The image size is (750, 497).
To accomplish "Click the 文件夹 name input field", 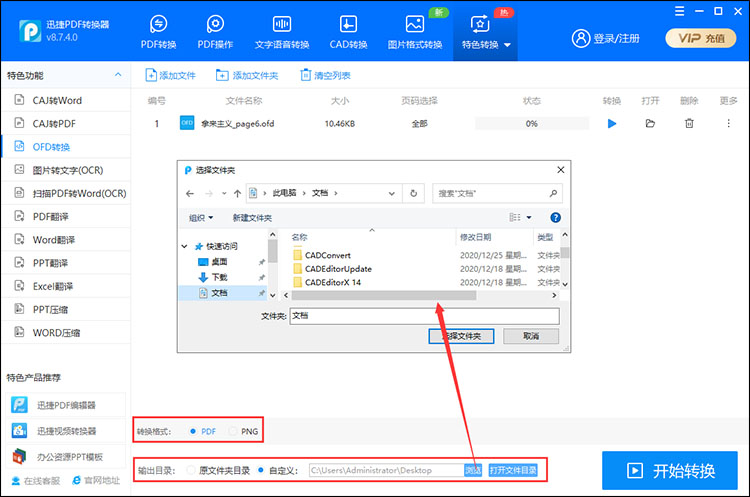I will [424, 316].
